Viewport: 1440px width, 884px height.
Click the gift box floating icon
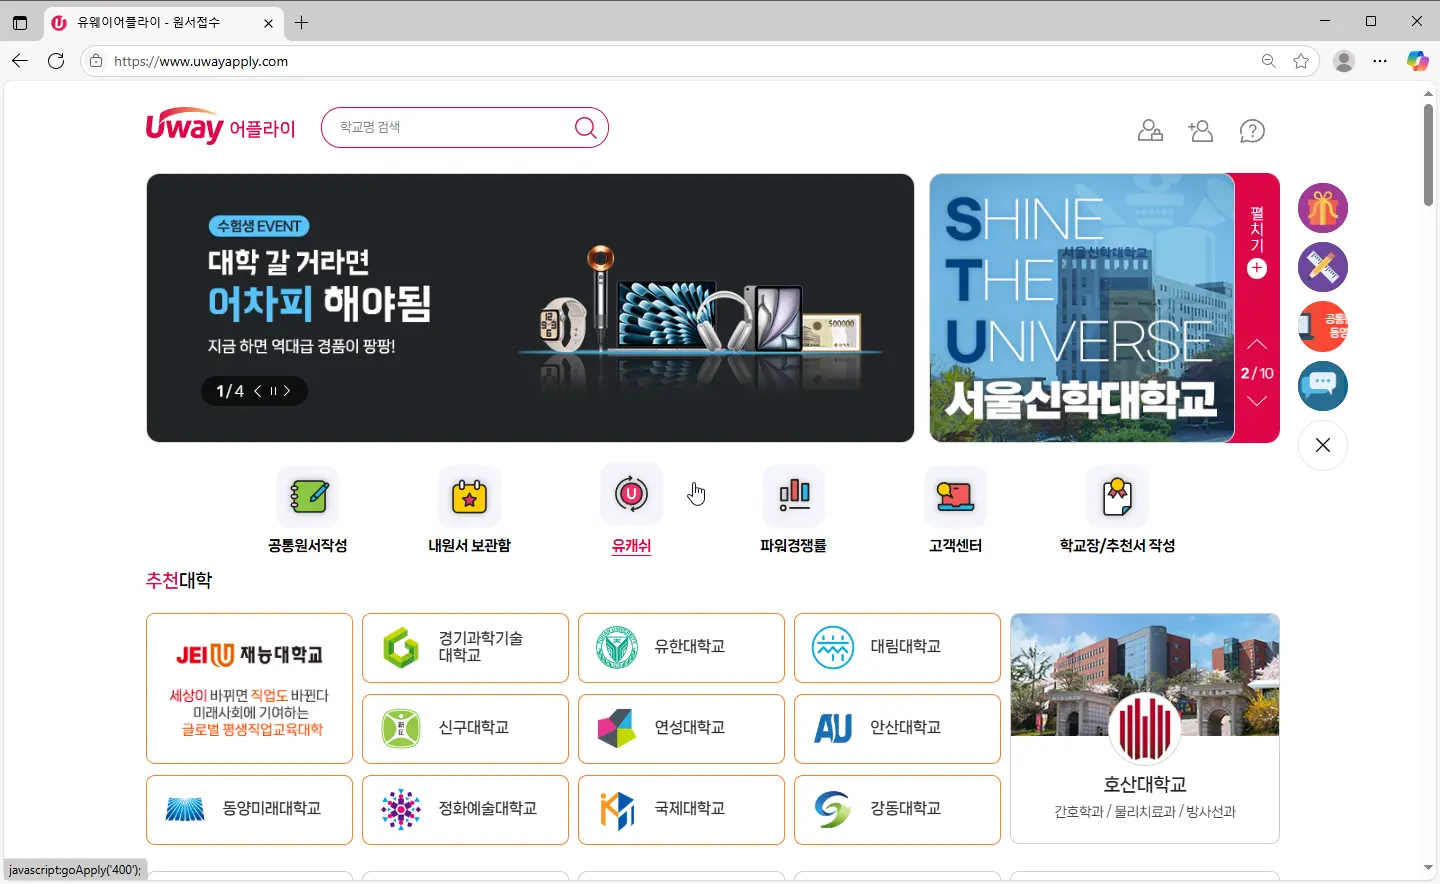click(1323, 209)
